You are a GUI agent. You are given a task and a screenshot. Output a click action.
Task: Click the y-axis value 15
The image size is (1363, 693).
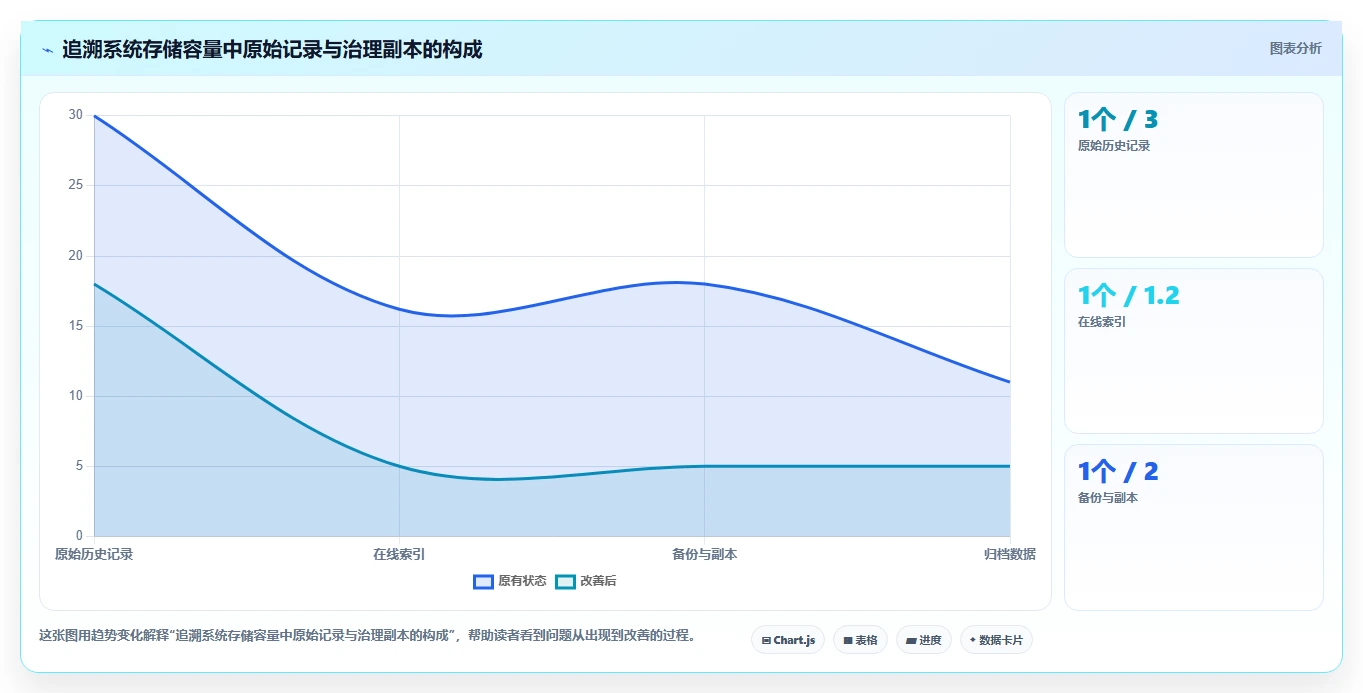click(x=76, y=326)
